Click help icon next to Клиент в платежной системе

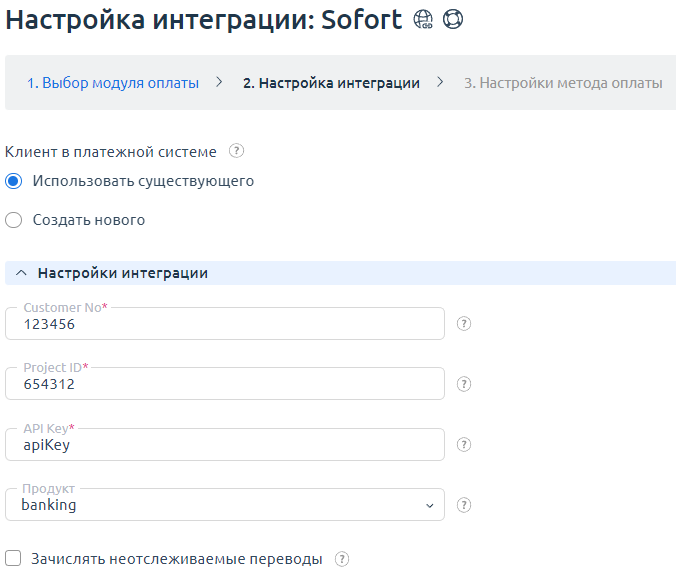click(x=236, y=152)
